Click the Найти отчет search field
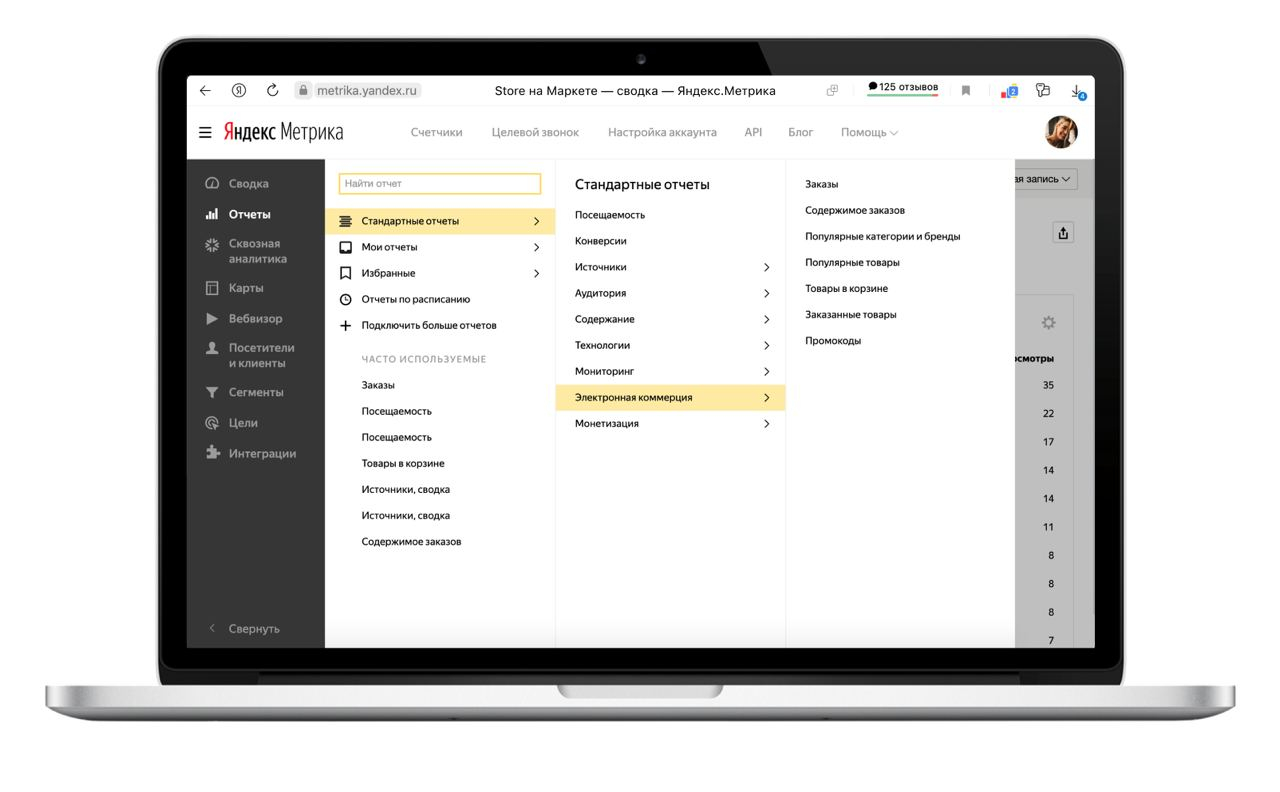Image resolution: width=1280 pixels, height=792 pixels. pos(440,184)
